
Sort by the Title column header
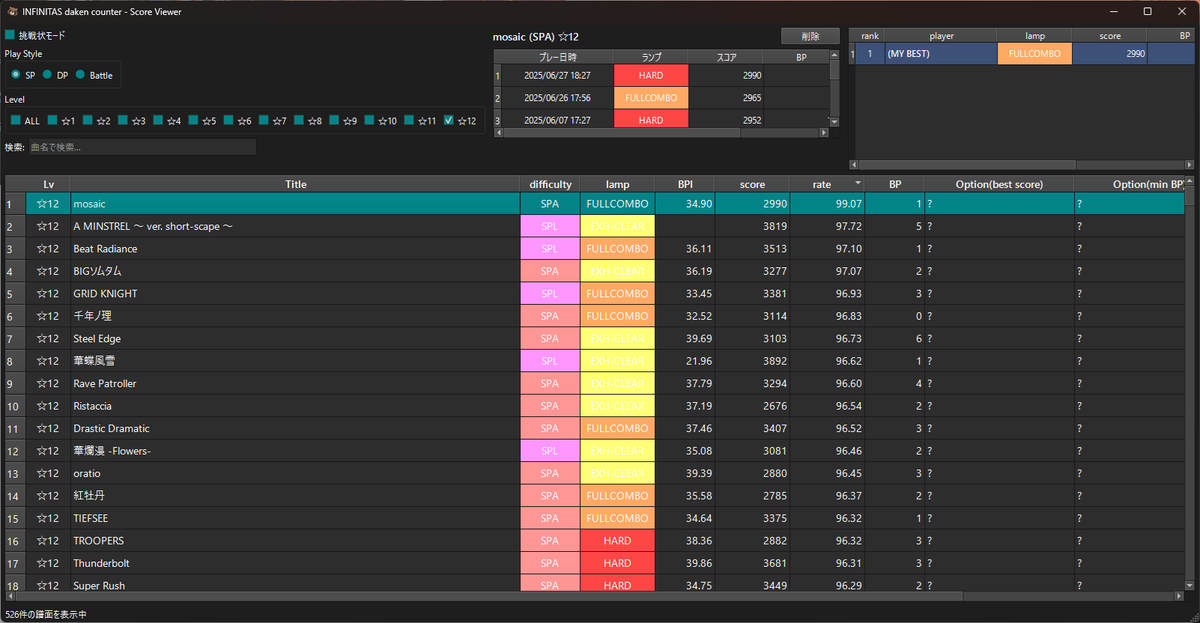tap(295, 184)
